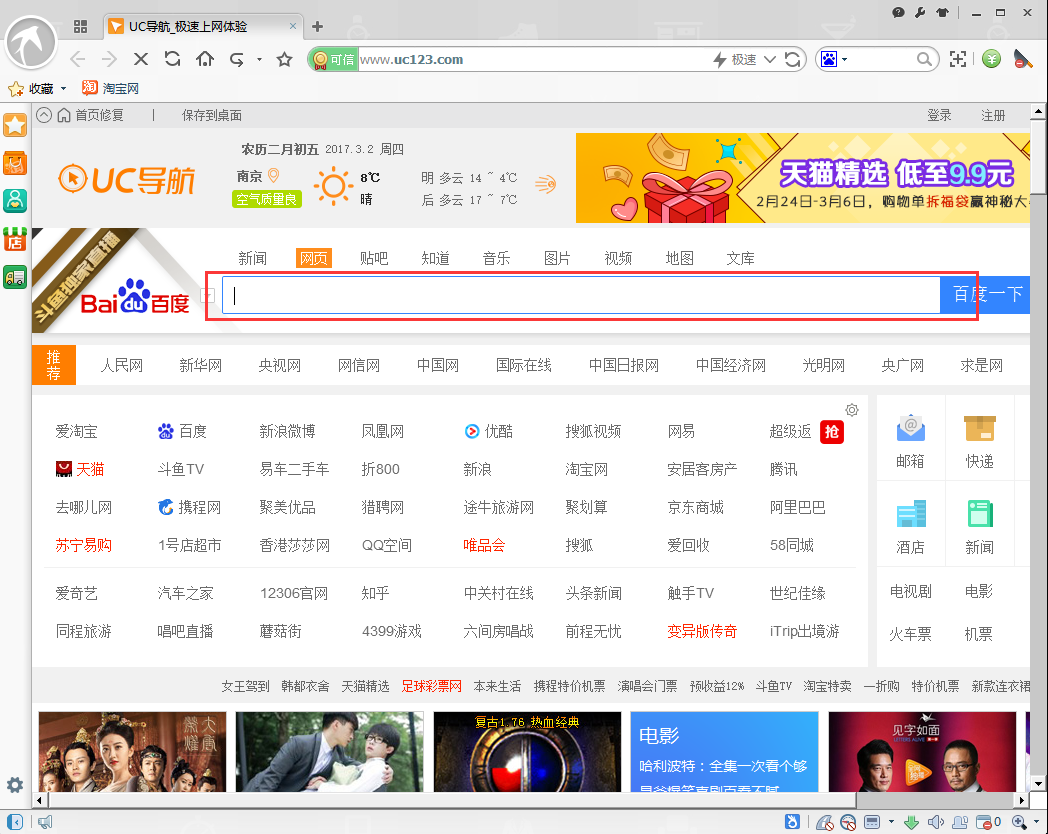Click the orange star sidebar icon
This screenshot has width=1048, height=834.
[15, 125]
